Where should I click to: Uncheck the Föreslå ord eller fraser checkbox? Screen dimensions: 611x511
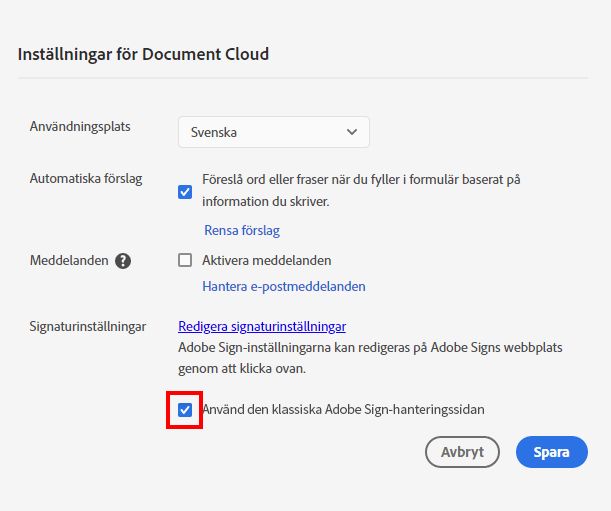(x=185, y=192)
